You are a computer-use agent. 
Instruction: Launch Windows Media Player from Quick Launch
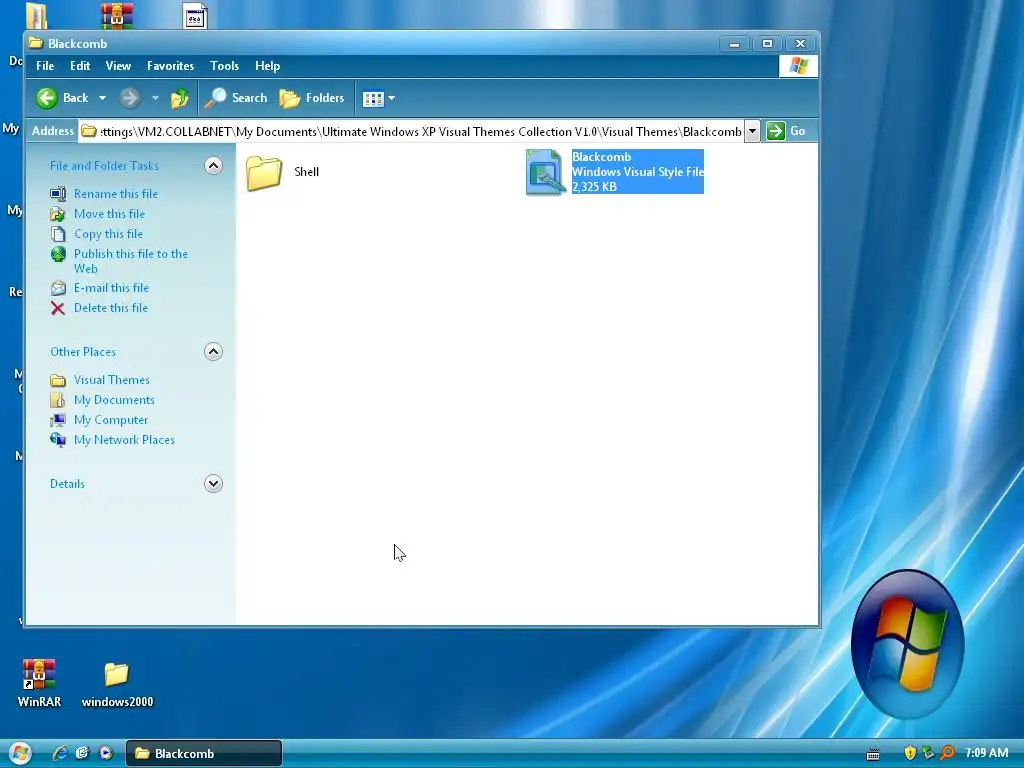[x=105, y=753]
